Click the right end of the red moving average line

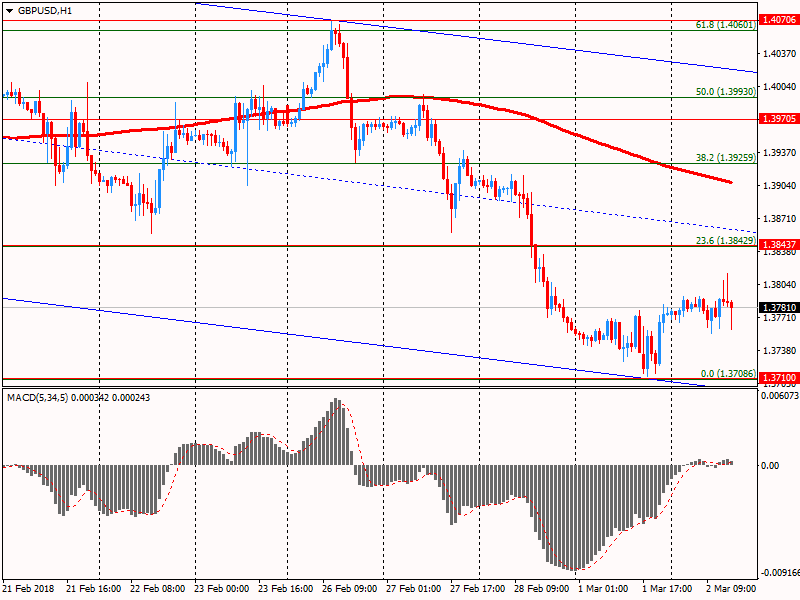[732, 182]
